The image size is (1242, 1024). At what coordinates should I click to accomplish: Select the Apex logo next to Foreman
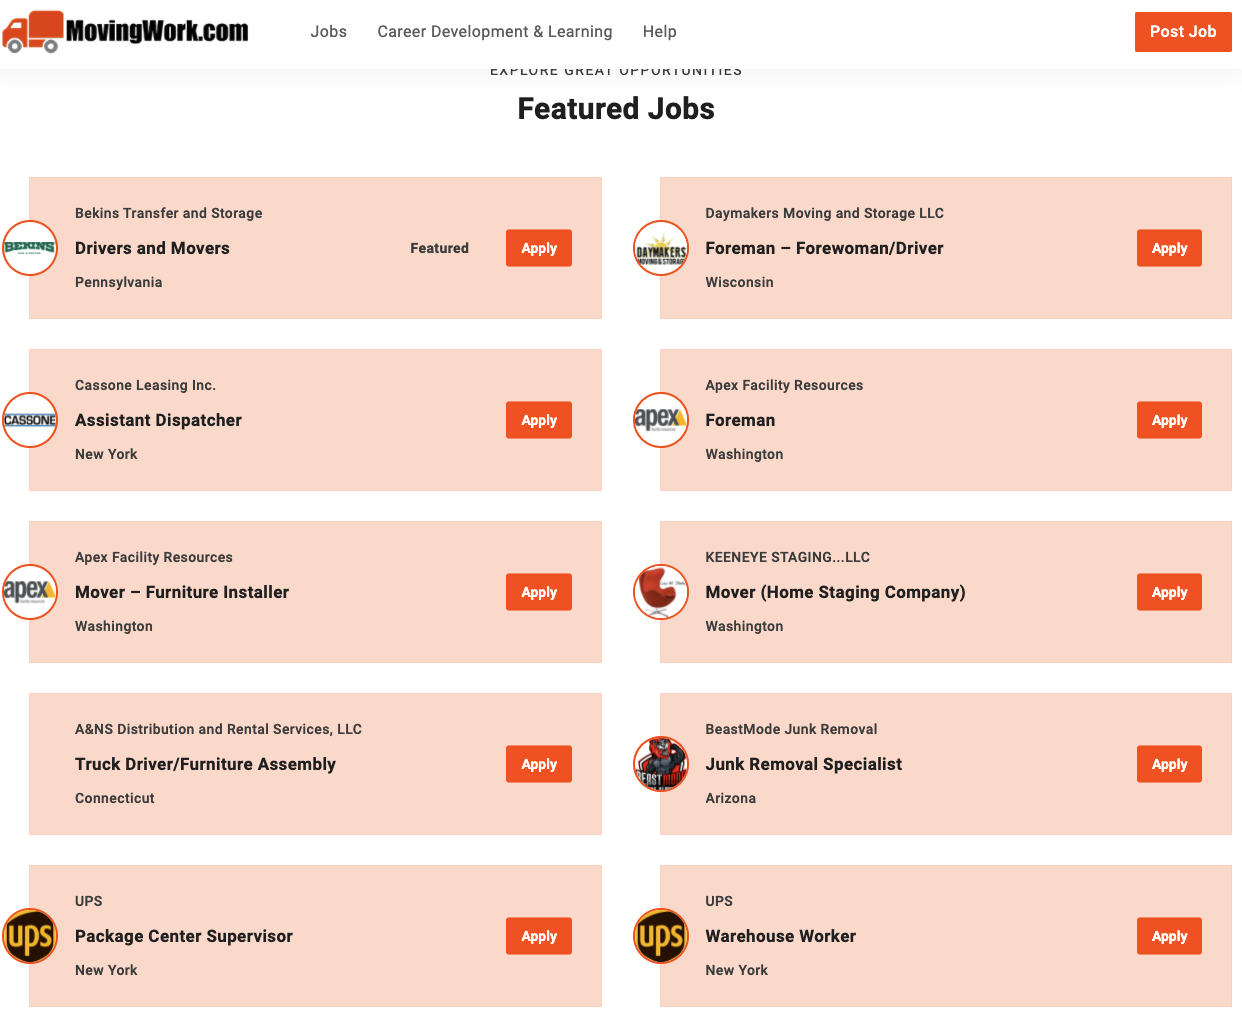coord(661,420)
